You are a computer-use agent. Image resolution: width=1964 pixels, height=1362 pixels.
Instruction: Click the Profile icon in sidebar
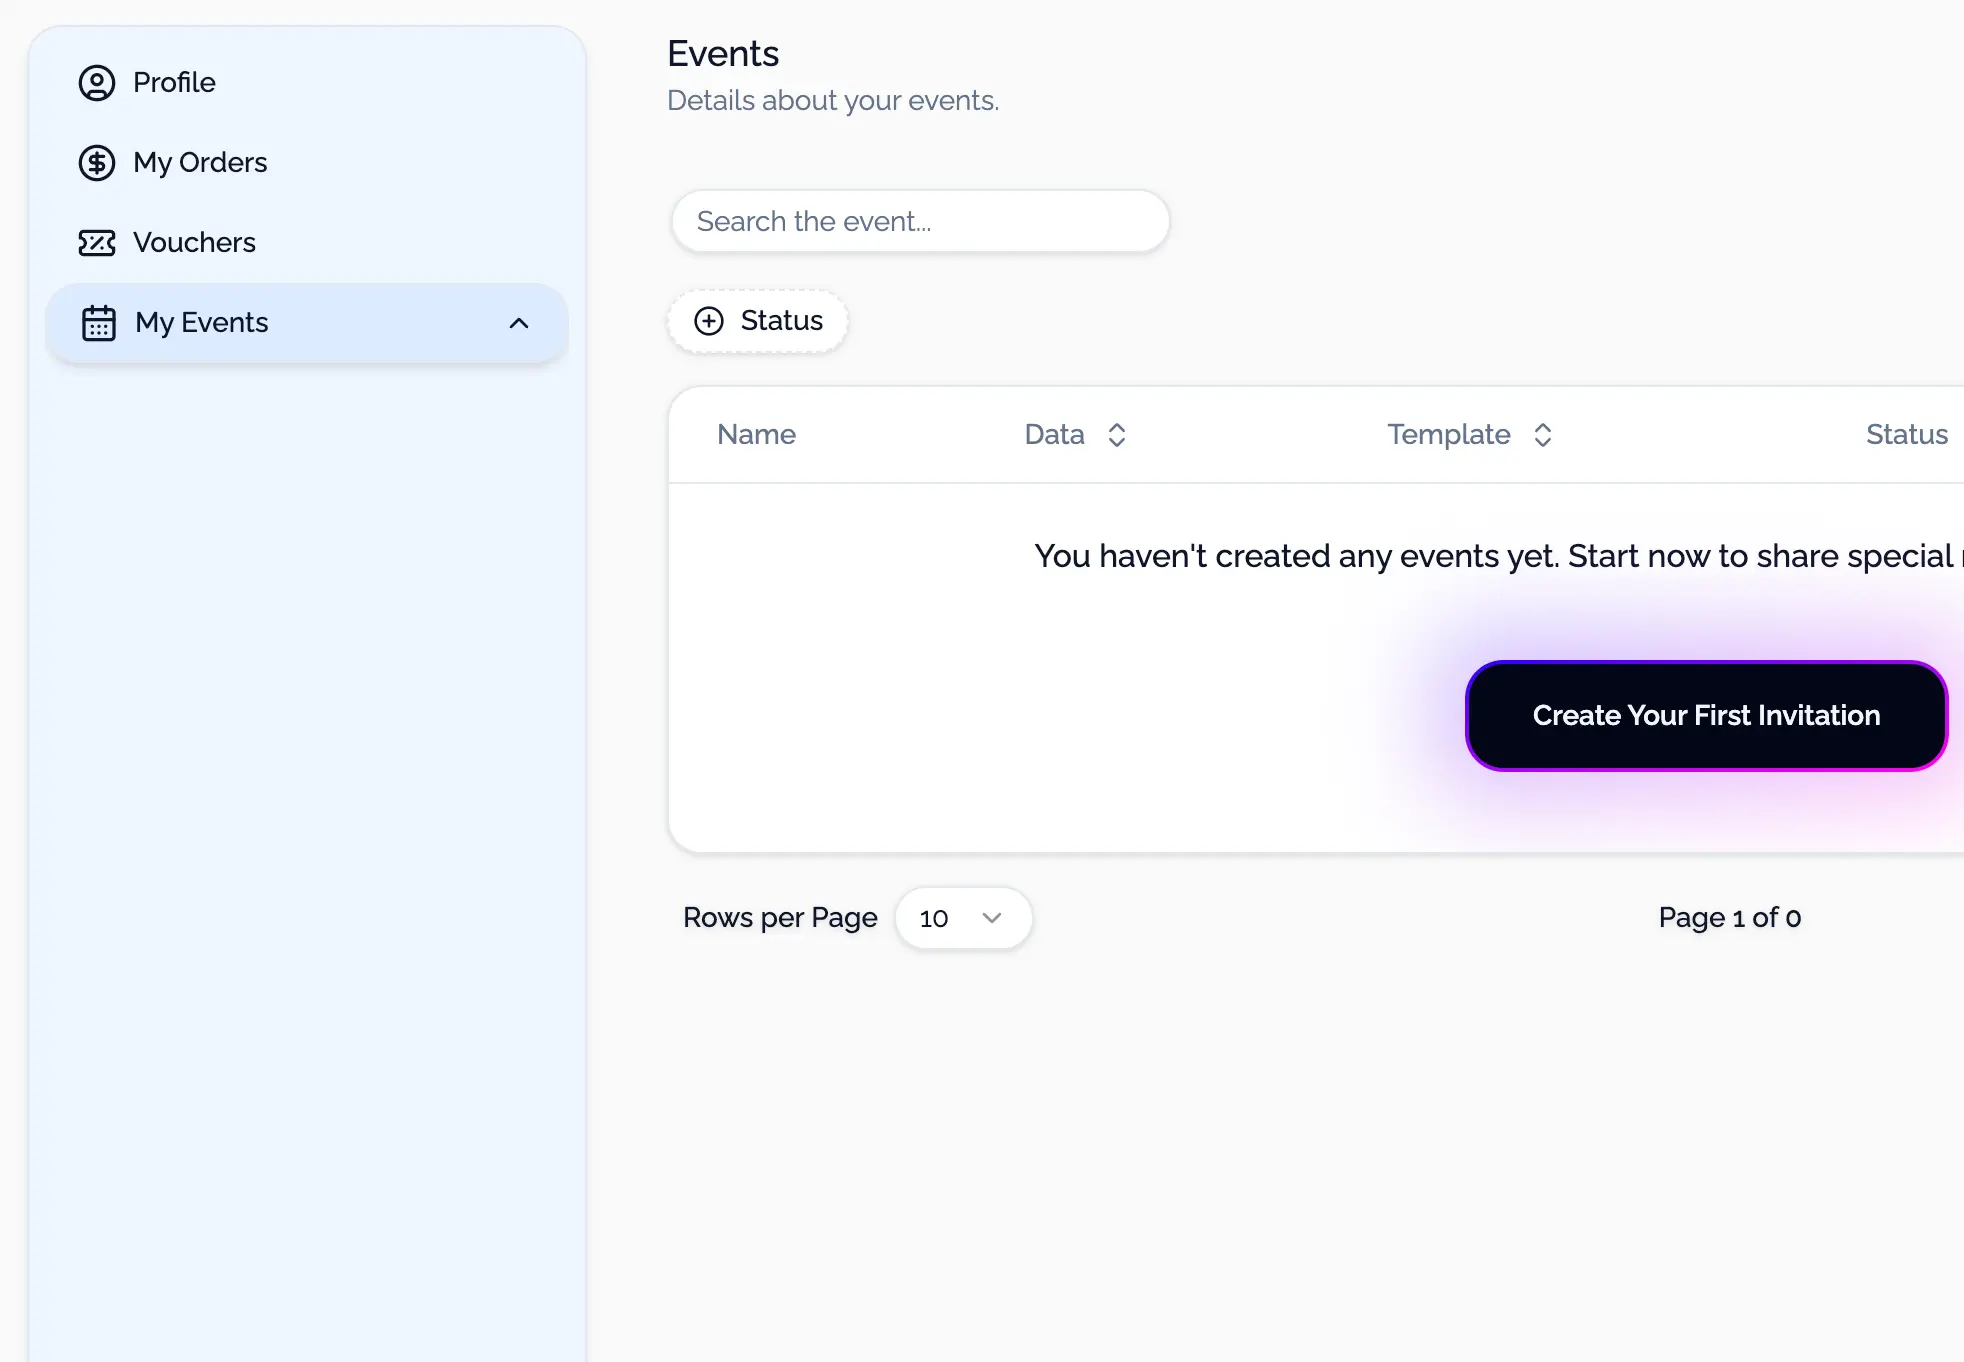click(x=96, y=82)
